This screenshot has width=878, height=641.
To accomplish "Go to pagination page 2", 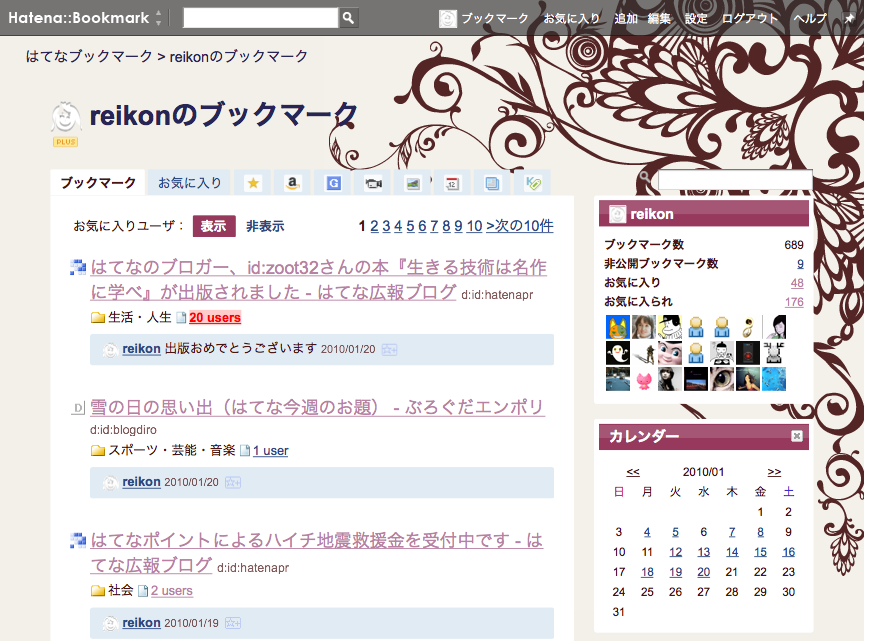I will [x=374, y=226].
